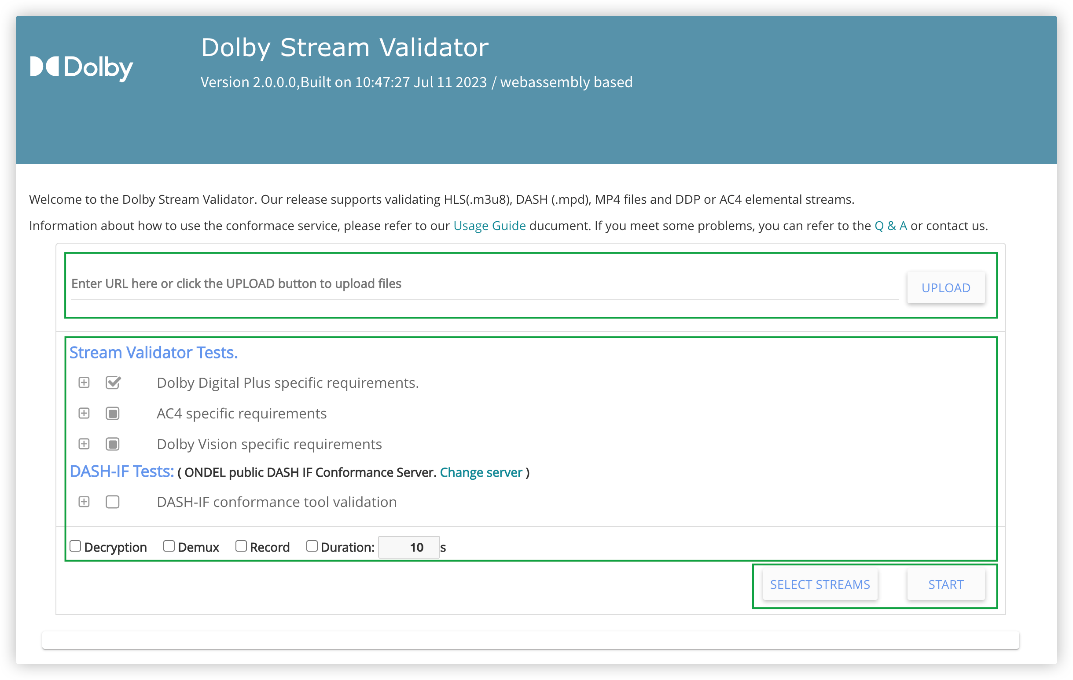Click the Change server link
1073x680 pixels.
(x=481, y=472)
